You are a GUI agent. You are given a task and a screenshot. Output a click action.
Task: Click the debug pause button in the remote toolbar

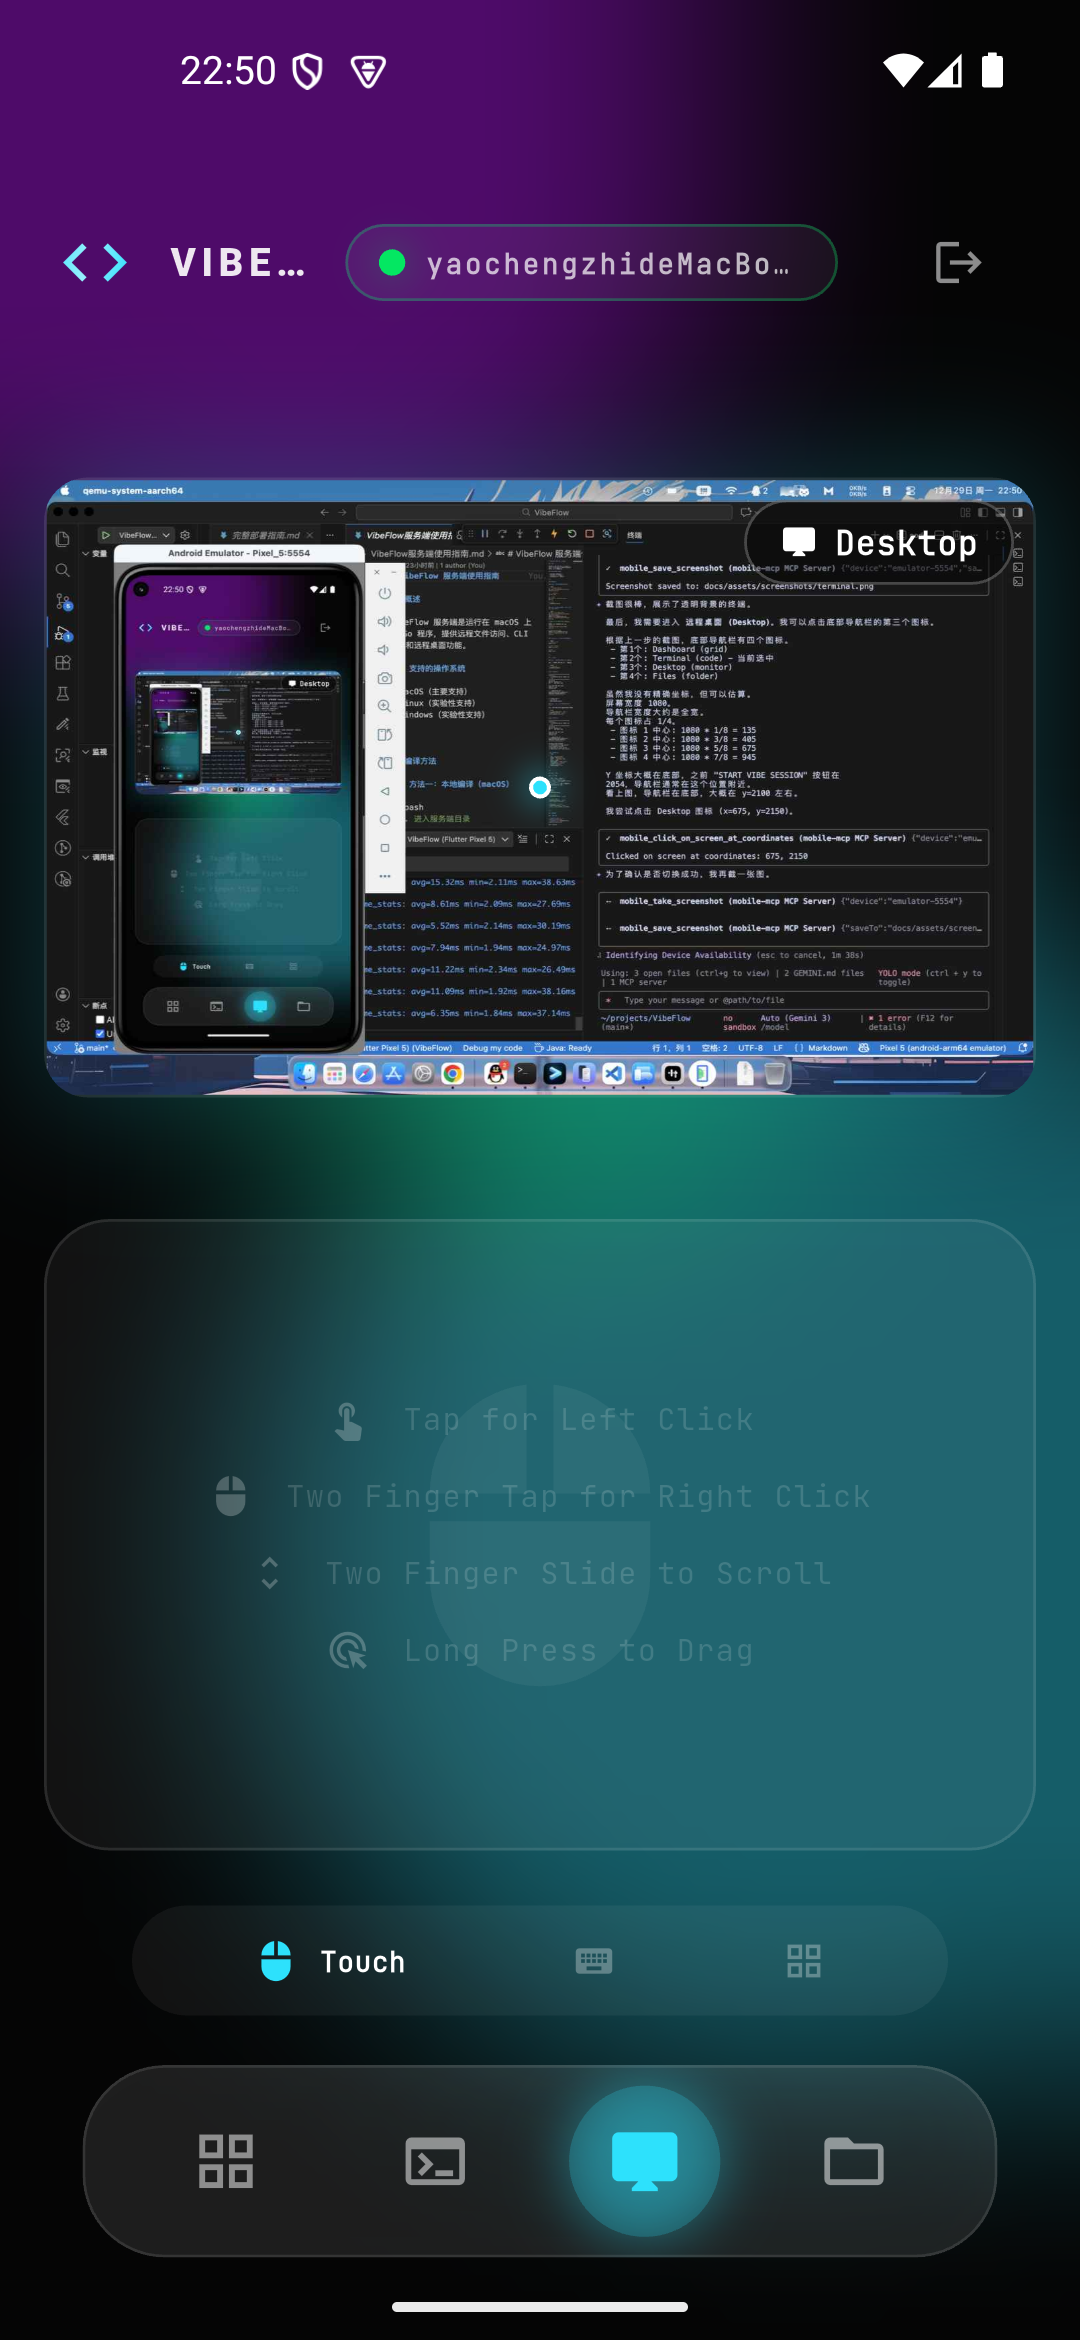click(x=485, y=534)
